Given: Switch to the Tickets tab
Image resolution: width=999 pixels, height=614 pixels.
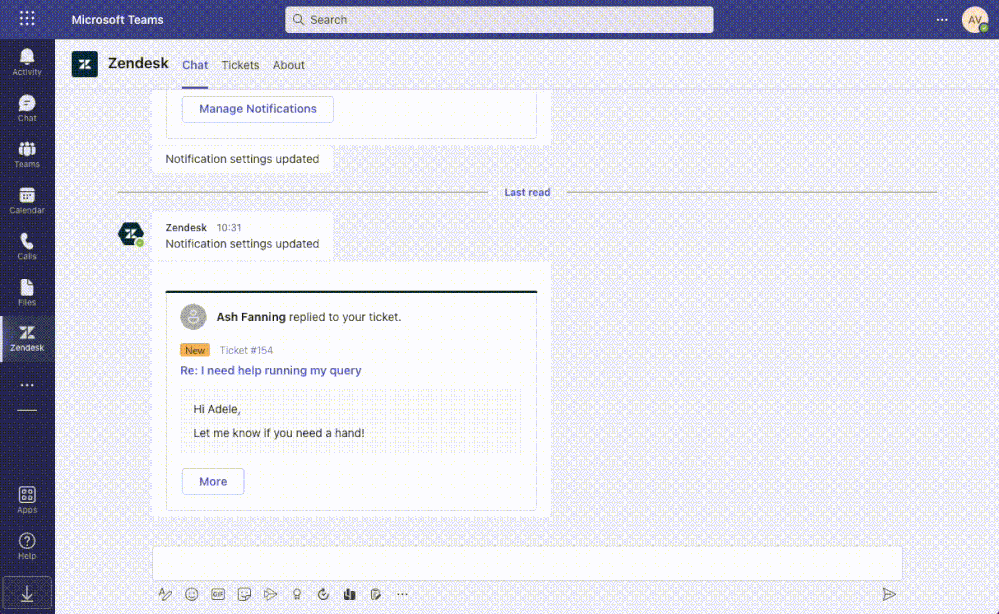Looking at the screenshot, I should 240,65.
